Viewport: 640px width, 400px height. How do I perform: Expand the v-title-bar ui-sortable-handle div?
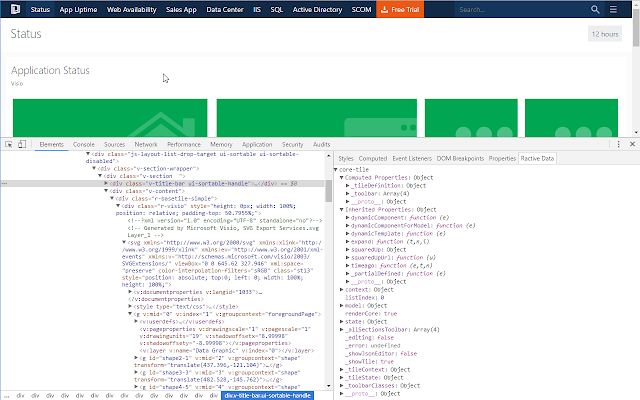[106, 184]
